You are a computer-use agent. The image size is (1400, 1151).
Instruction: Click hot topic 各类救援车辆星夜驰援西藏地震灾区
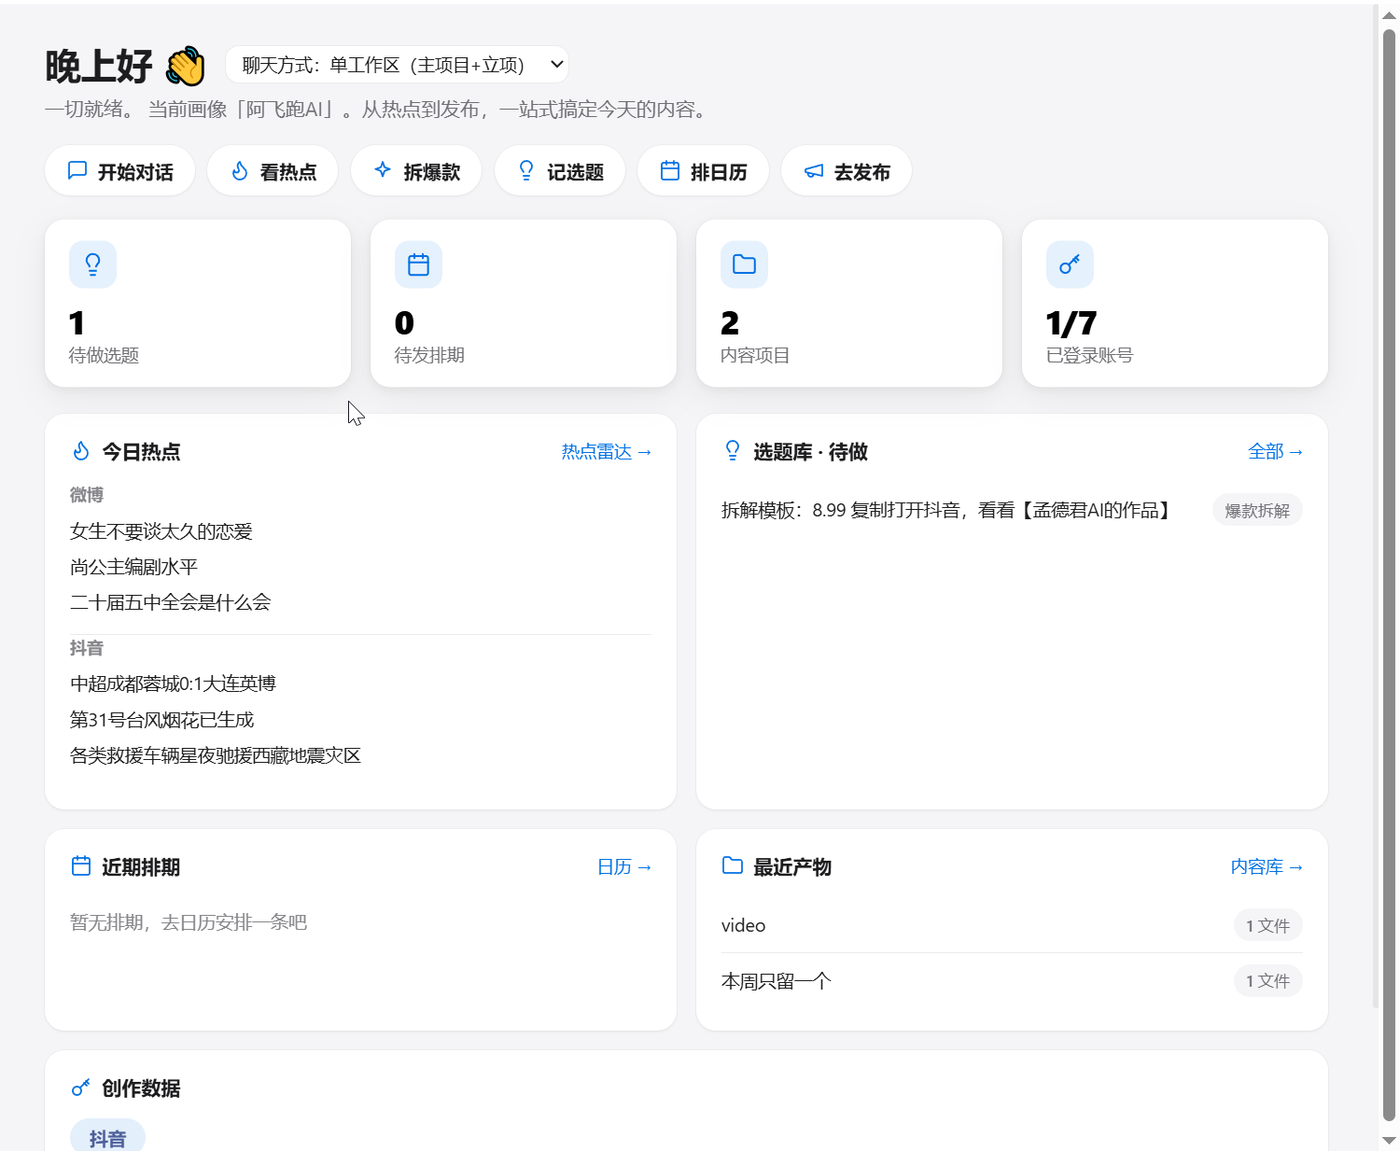tap(215, 756)
